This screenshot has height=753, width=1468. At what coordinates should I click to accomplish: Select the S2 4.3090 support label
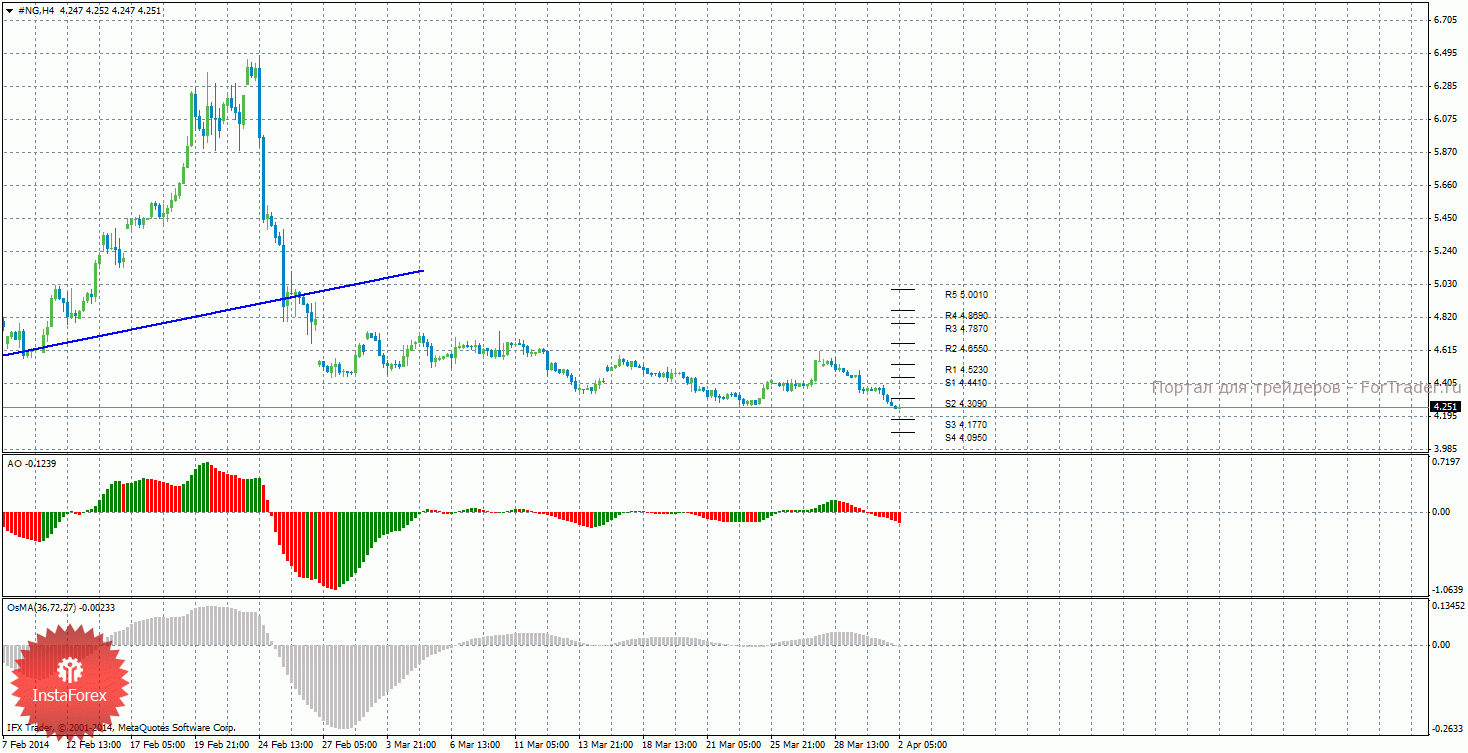click(x=966, y=404)
